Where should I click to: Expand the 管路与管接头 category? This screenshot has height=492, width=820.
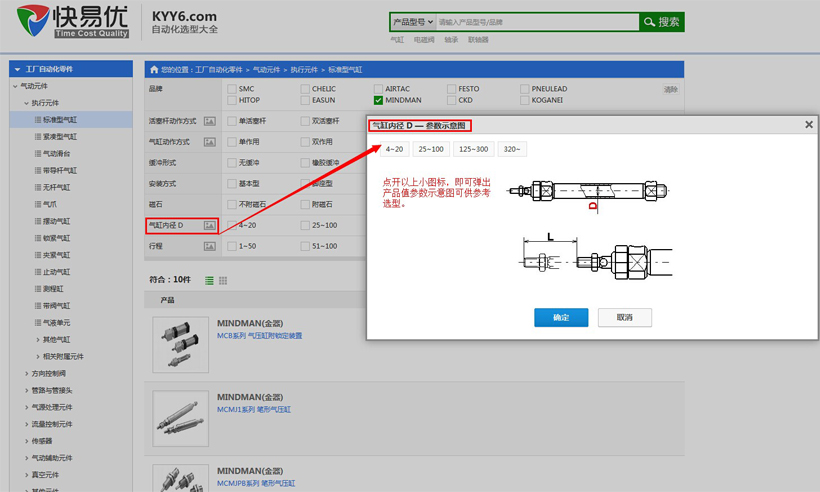click(26, 391)
